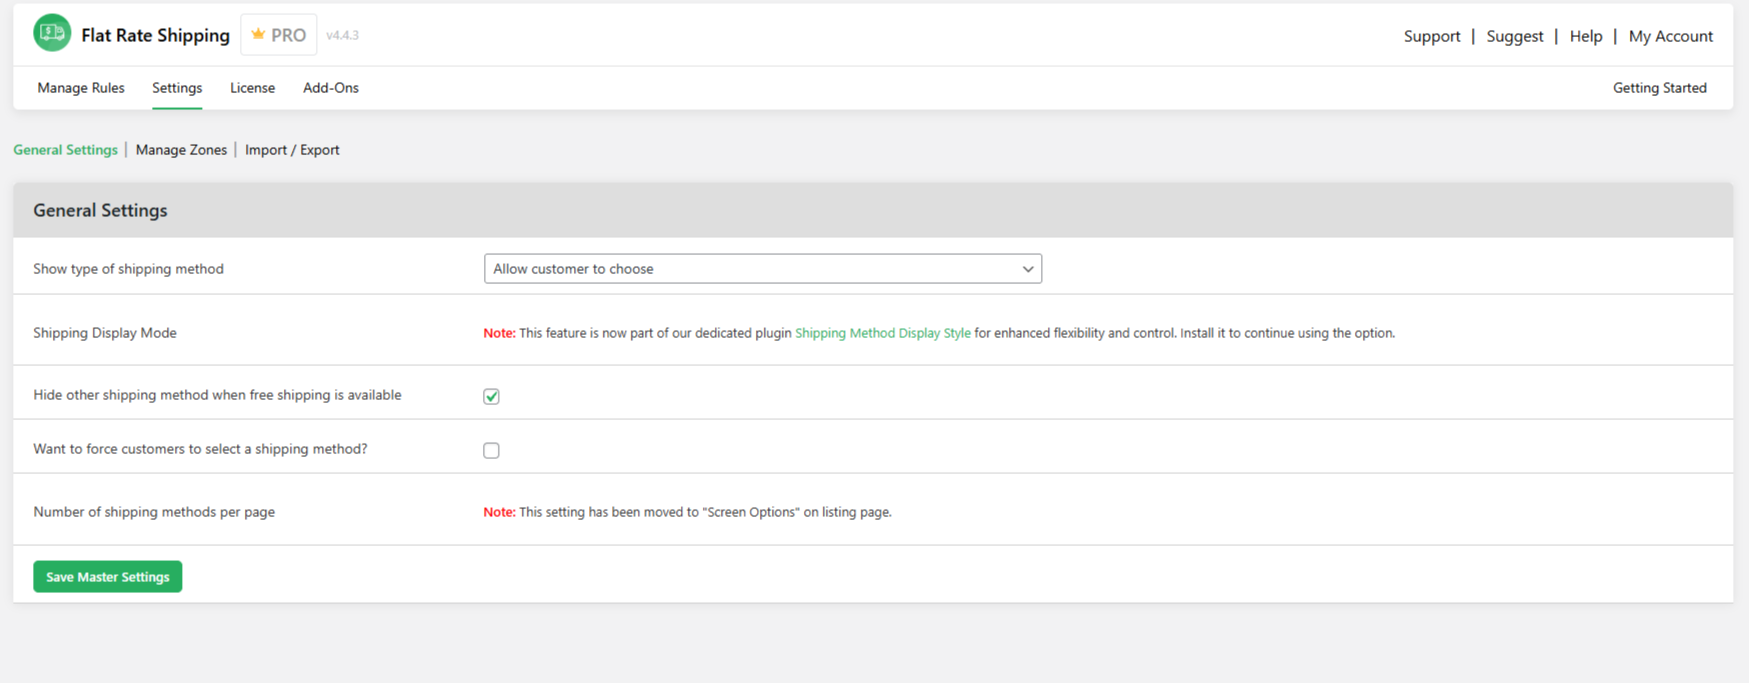Select General Settings sub-navigation link
The image size is (1749, 683).
pyautogui.click(x=65, y=150)
